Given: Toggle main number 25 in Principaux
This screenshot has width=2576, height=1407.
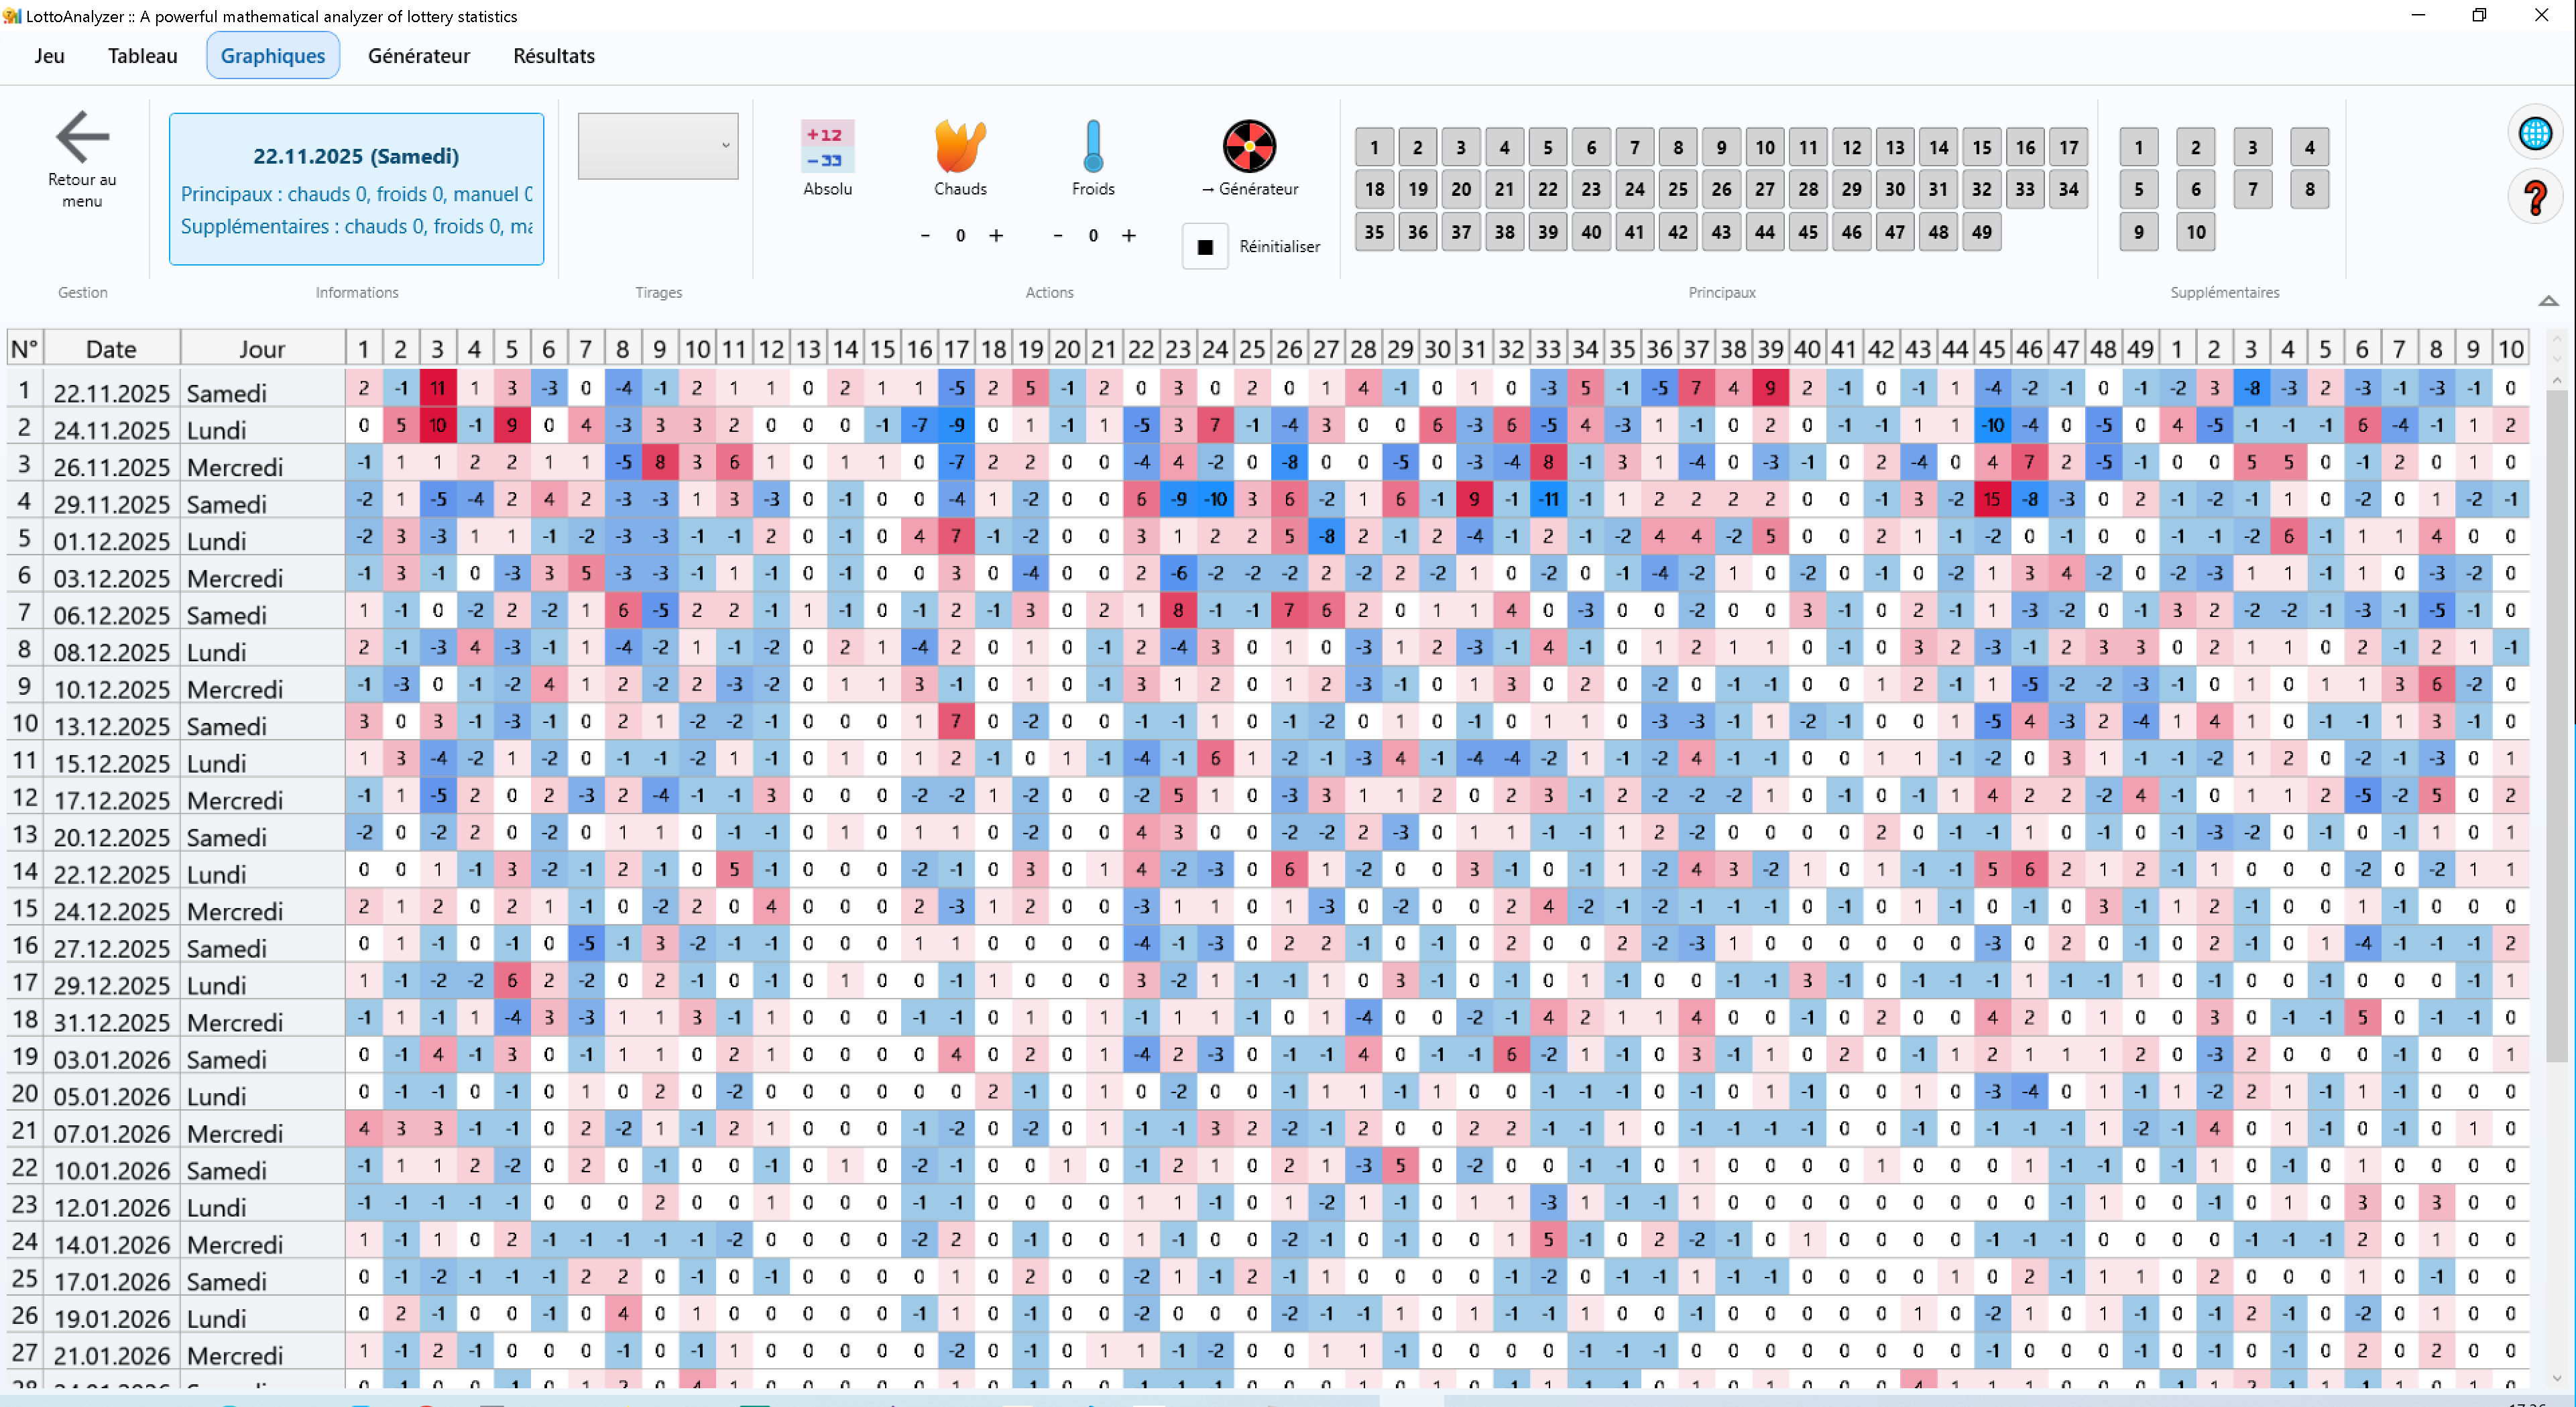Looking at the screenshot, I should coord(1677,189).
